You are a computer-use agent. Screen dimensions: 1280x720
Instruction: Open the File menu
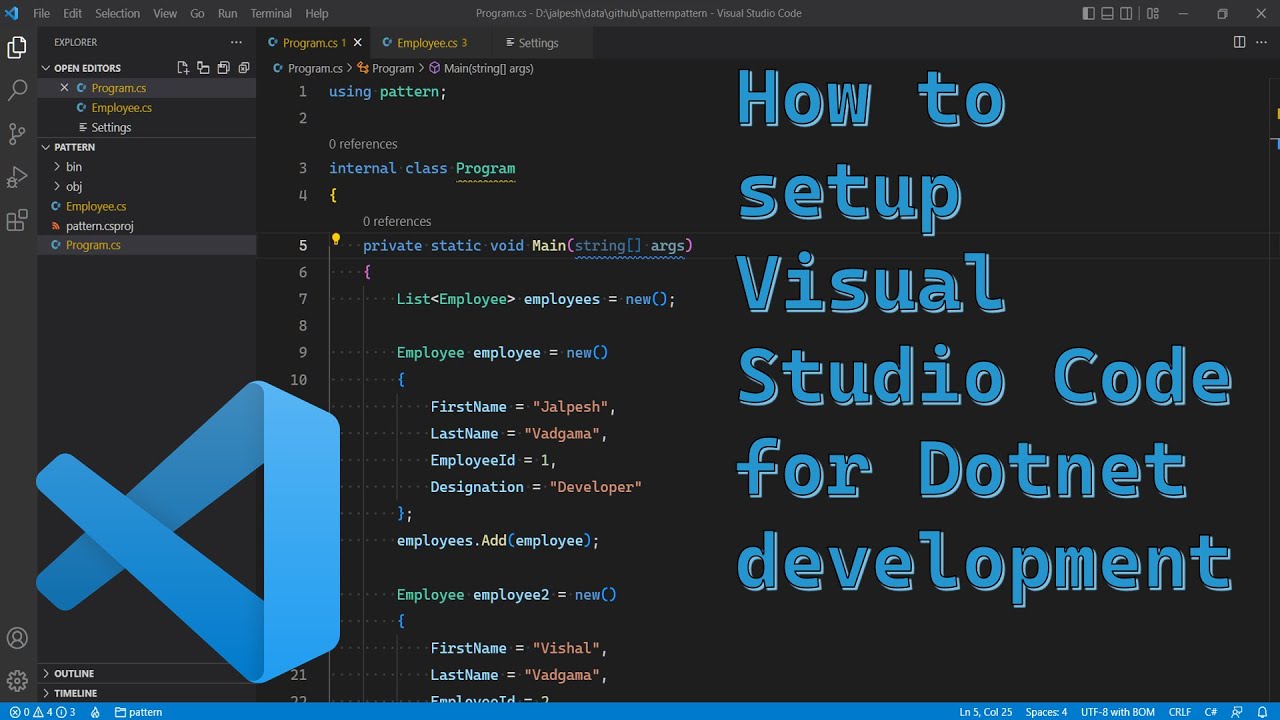point(41,13)
